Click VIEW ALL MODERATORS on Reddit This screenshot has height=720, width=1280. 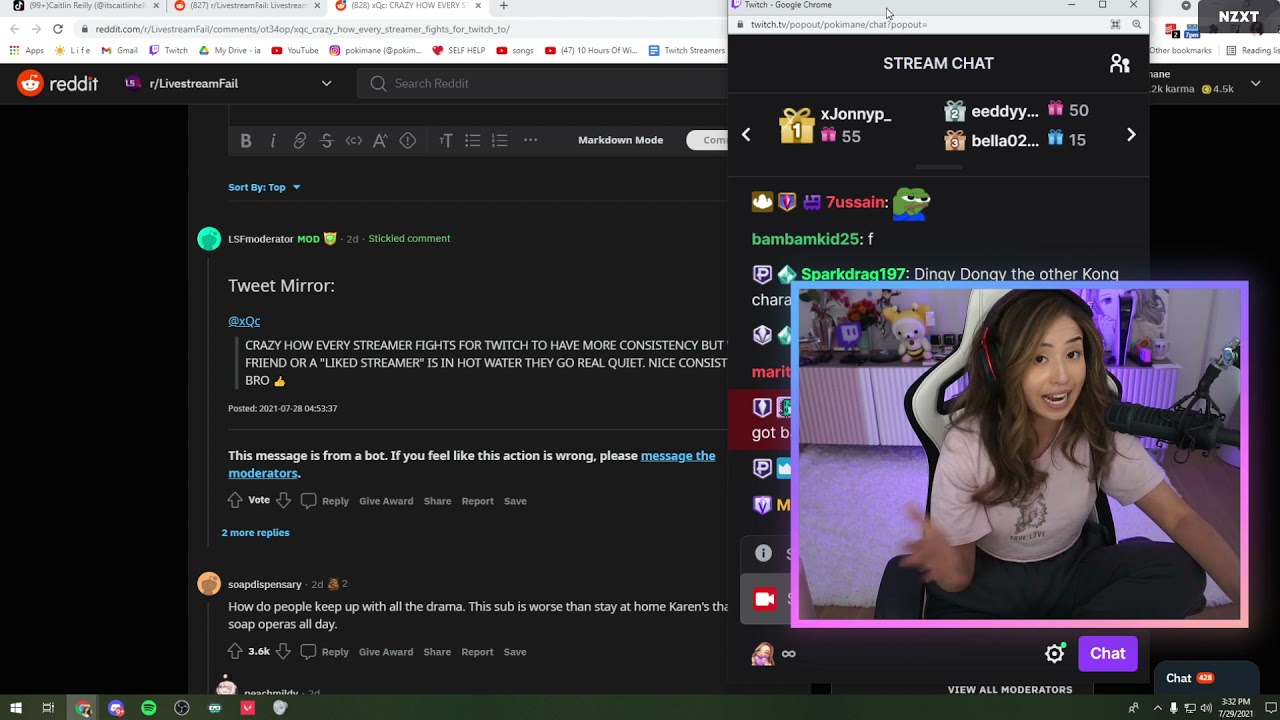point(1009,689)
